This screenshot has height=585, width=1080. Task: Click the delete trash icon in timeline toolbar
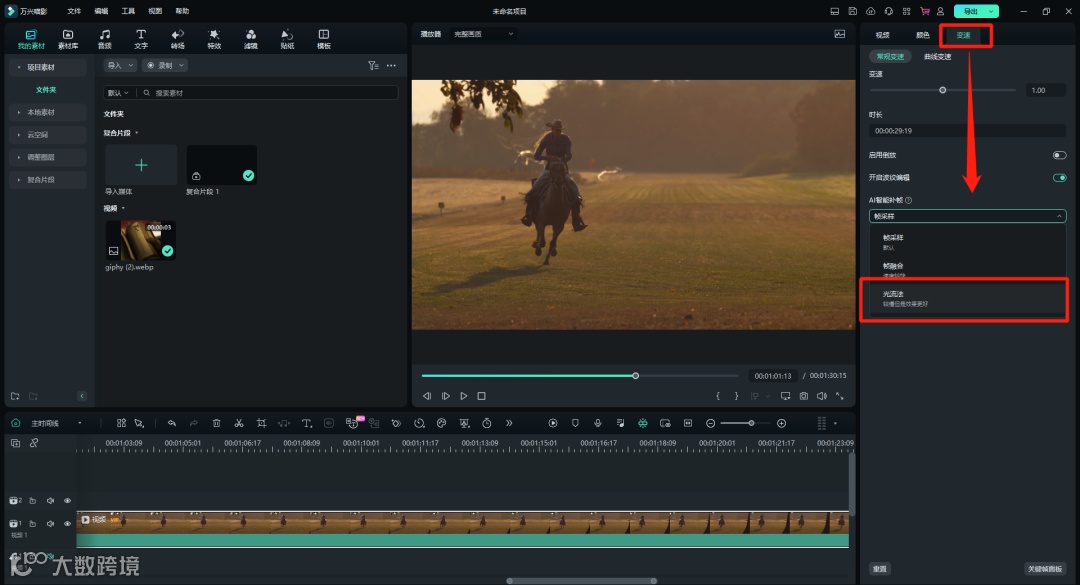click(216, 423)
